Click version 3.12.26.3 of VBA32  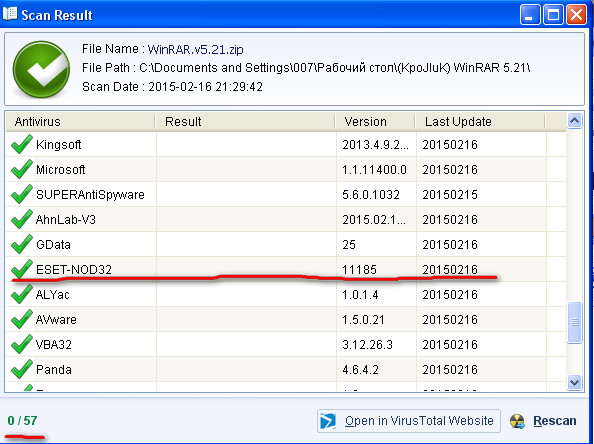367,344
